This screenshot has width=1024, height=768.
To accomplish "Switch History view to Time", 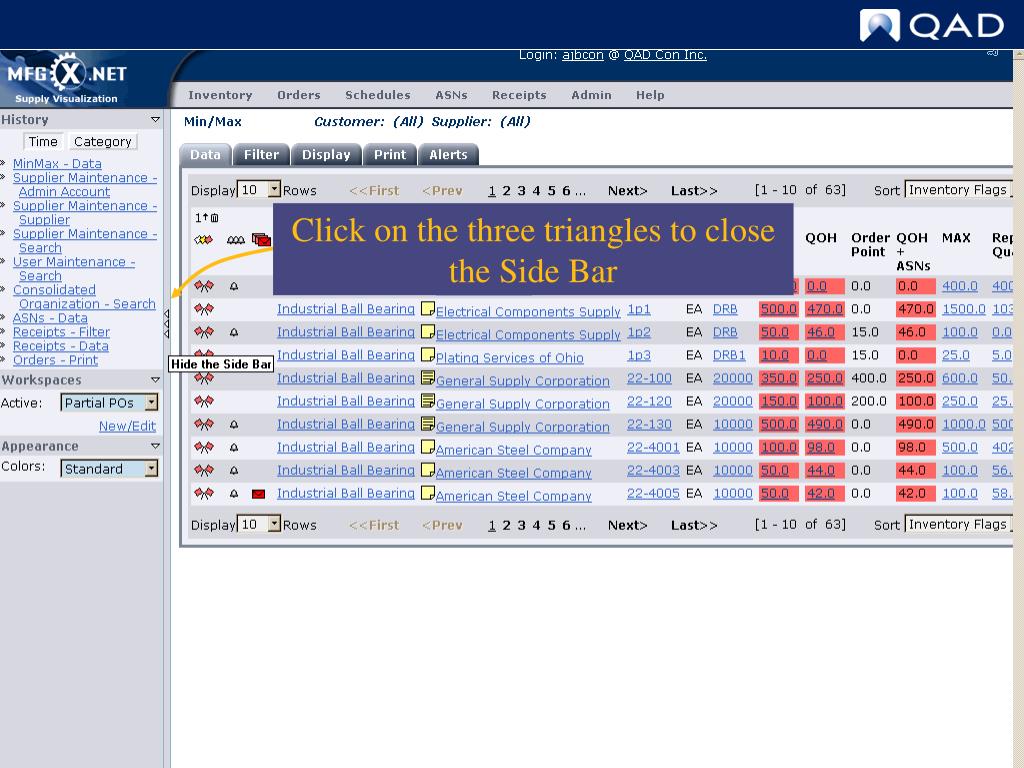I will coord(43,142).
